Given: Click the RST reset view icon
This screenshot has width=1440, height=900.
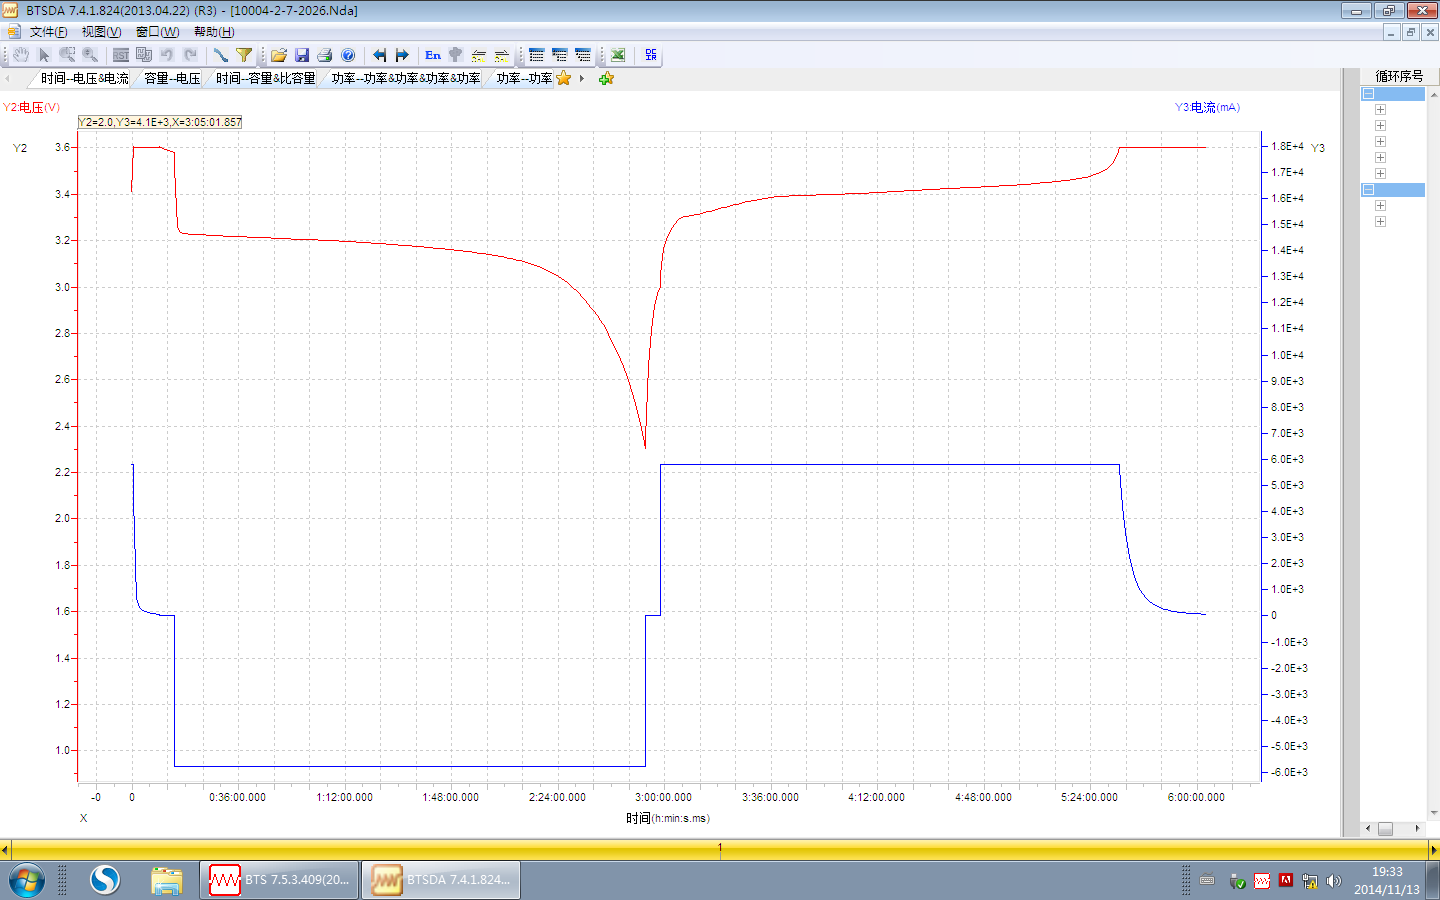Looking at the screenshot, I should point(121,55).
